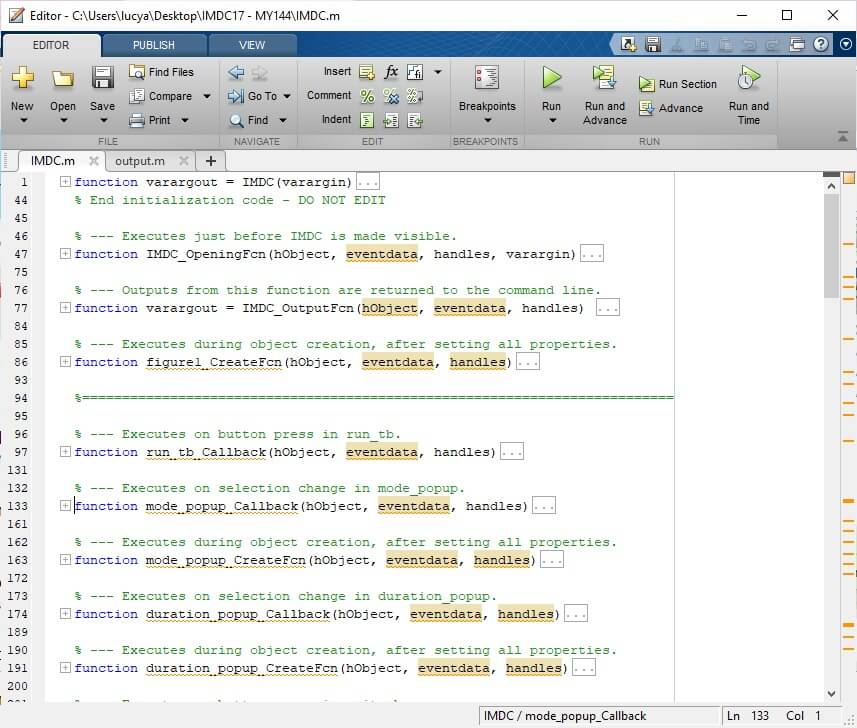This screenshot has height=728, width=857.
Task: Click the Advance button
Action: click(x=671, y=108)
